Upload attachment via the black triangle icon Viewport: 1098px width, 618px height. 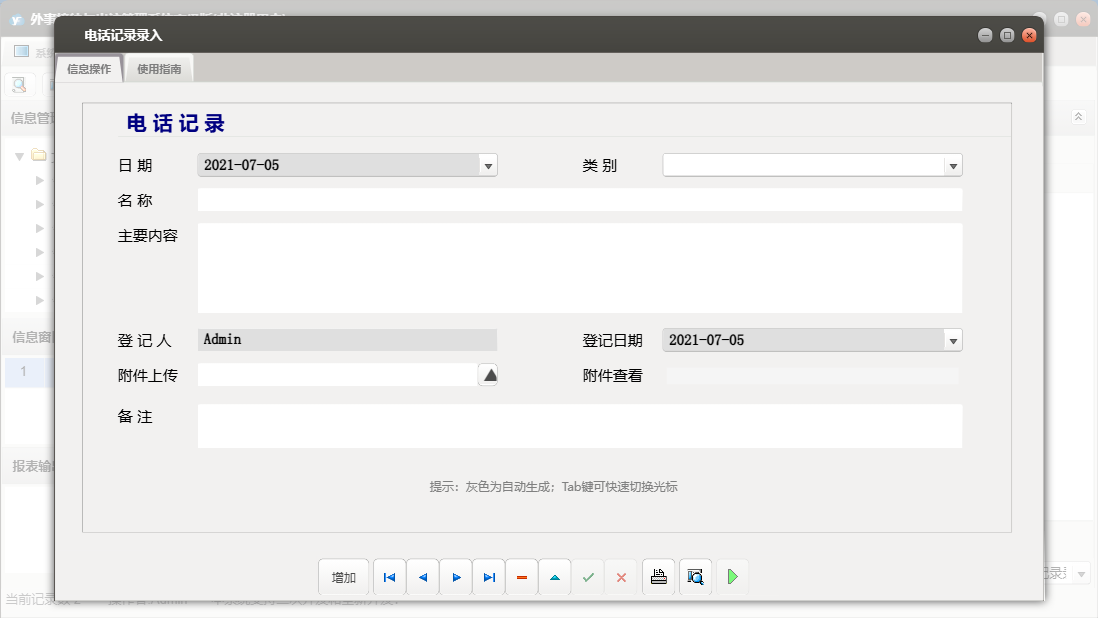487,374
